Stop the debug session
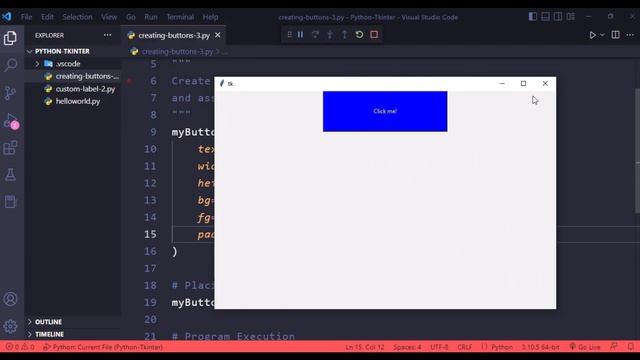This screenshot has height=360, width=640. pyautogui.click(x=374, y=35)
